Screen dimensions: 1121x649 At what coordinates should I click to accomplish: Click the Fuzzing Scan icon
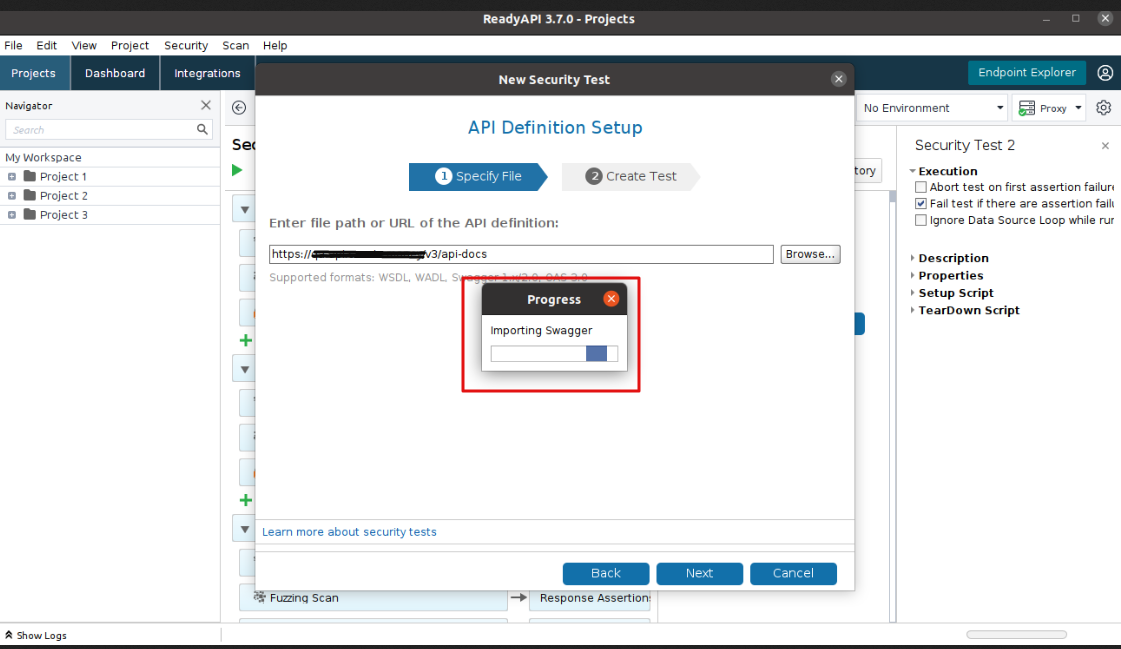coord(260,597)
